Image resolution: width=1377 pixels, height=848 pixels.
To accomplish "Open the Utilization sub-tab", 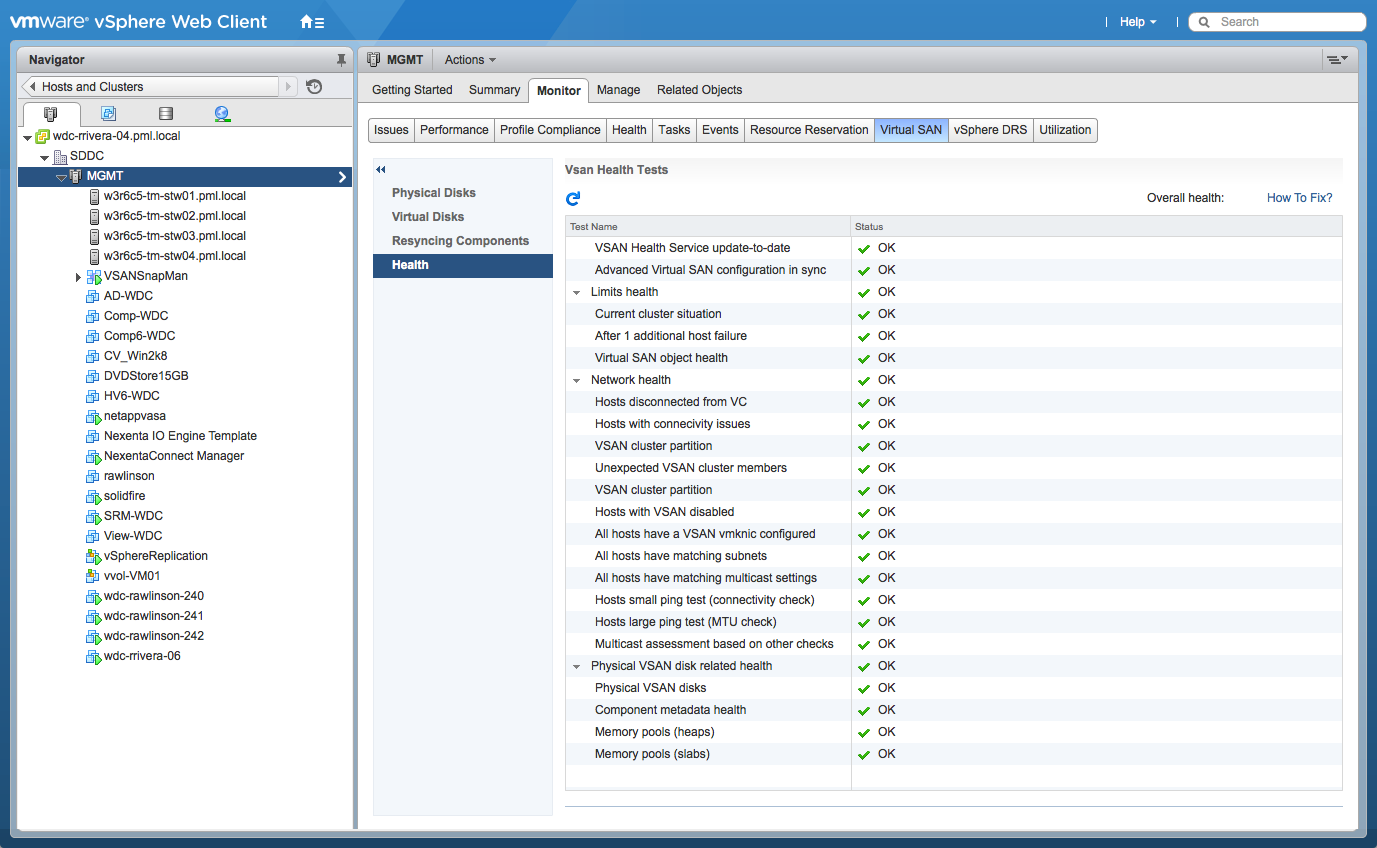I will click(x=1065, y=130).
